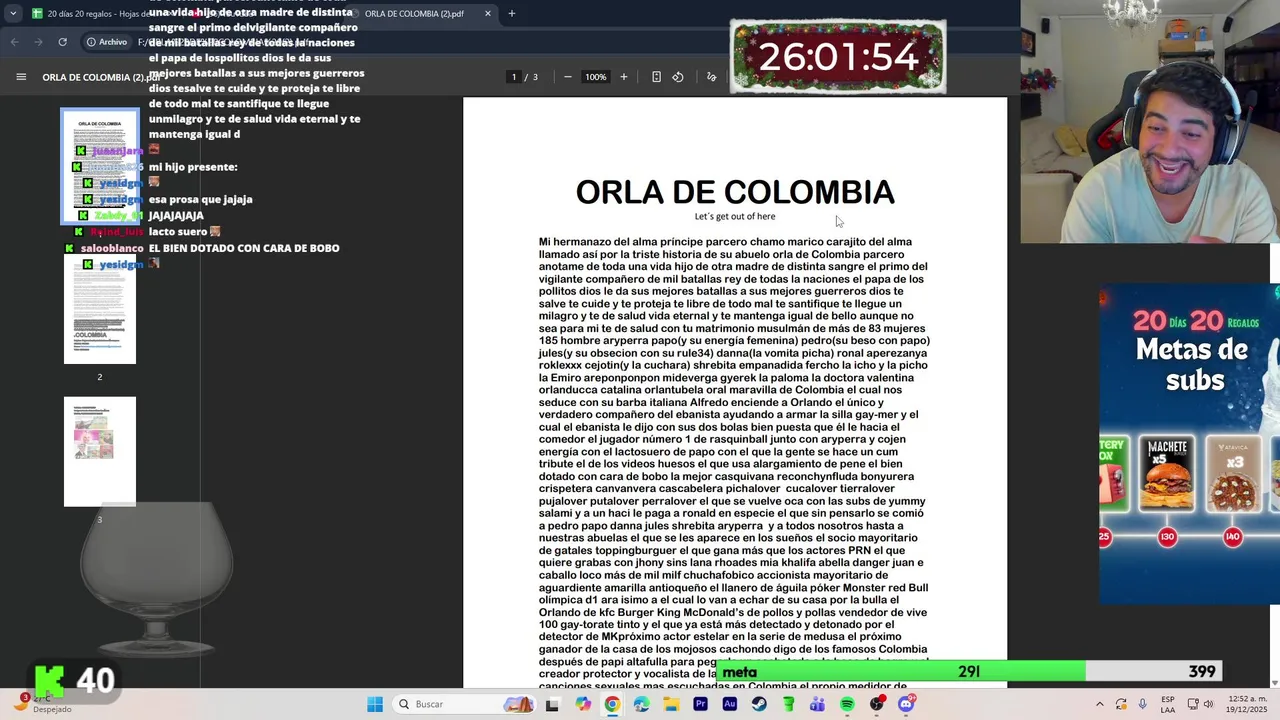
Task: Close the ORLA DE COLOMBIA pdf tab
Action: click(x=487, y=14)
